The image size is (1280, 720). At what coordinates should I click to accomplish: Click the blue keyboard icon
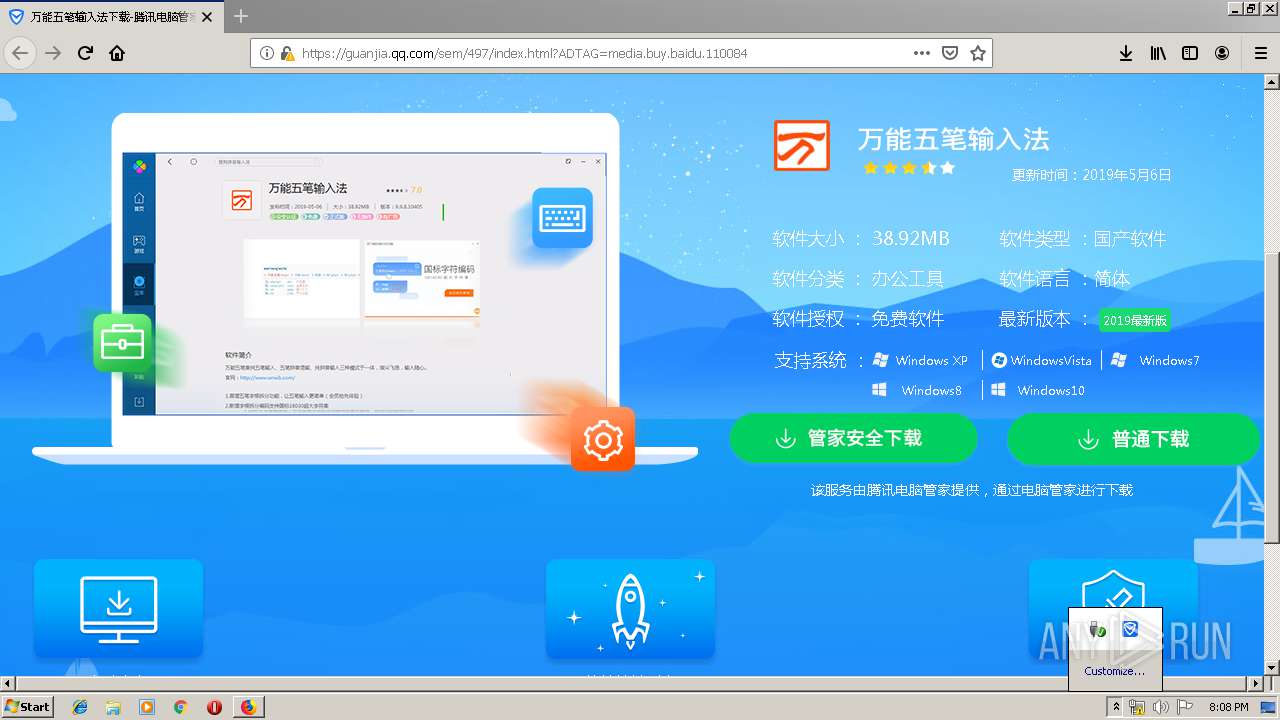tap(562, 218)
